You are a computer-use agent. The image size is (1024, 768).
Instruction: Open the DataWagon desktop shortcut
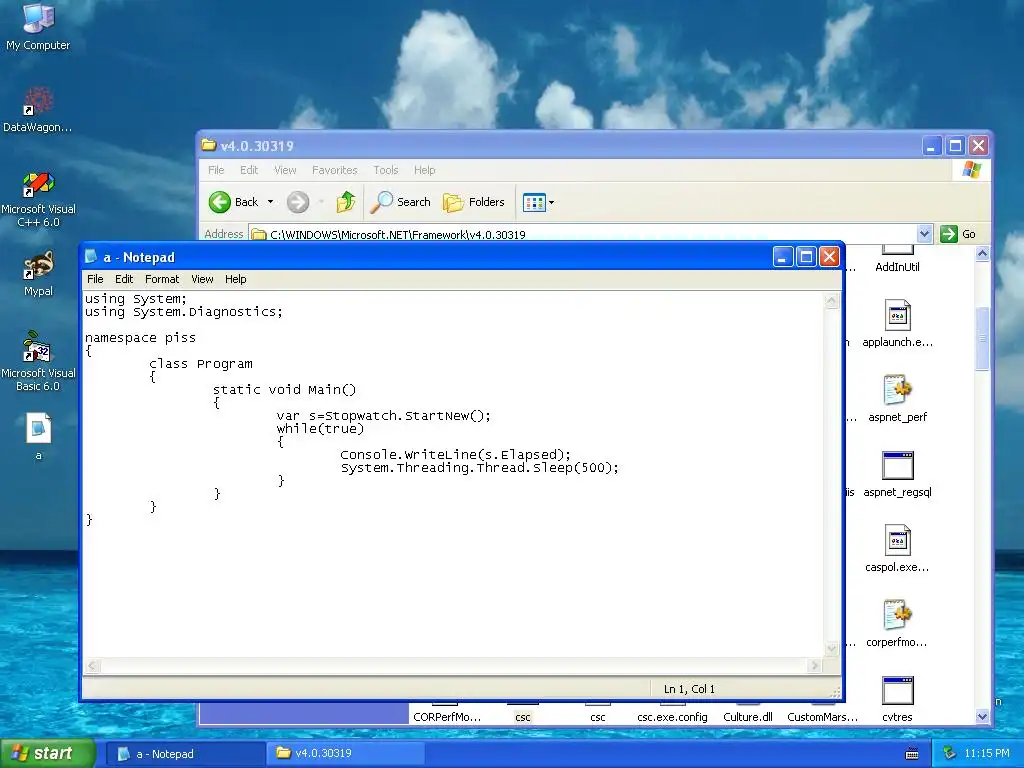pyautogui.click(x=38, y=110)
